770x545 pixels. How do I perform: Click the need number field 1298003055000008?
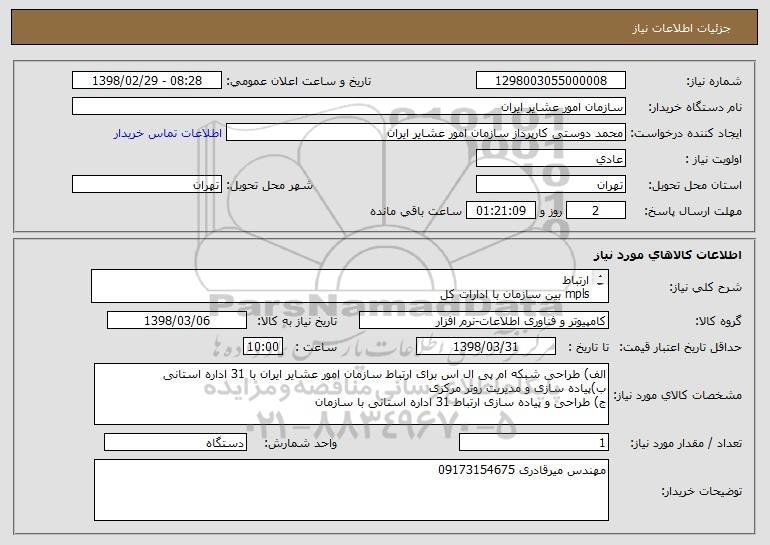tap(550, 80)
